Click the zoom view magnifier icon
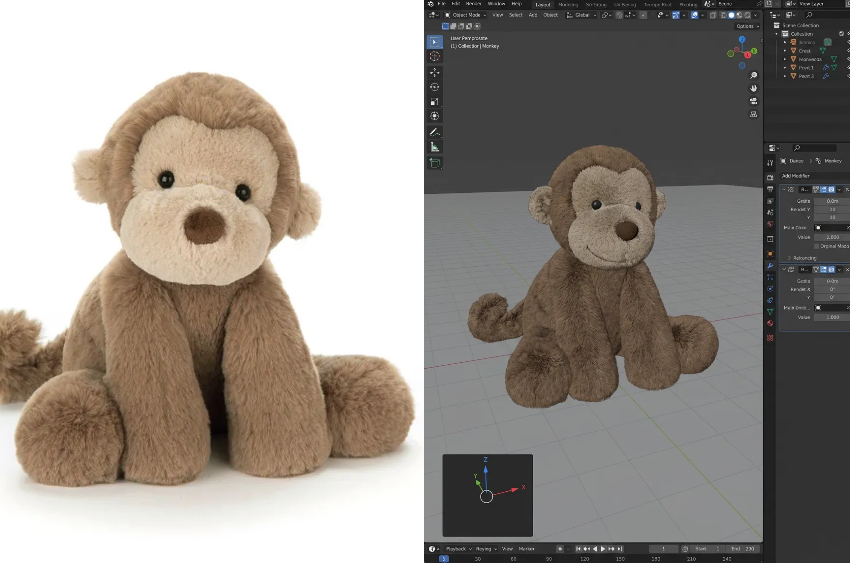Viewport: 850px width, 563px height. click(754, 75)
